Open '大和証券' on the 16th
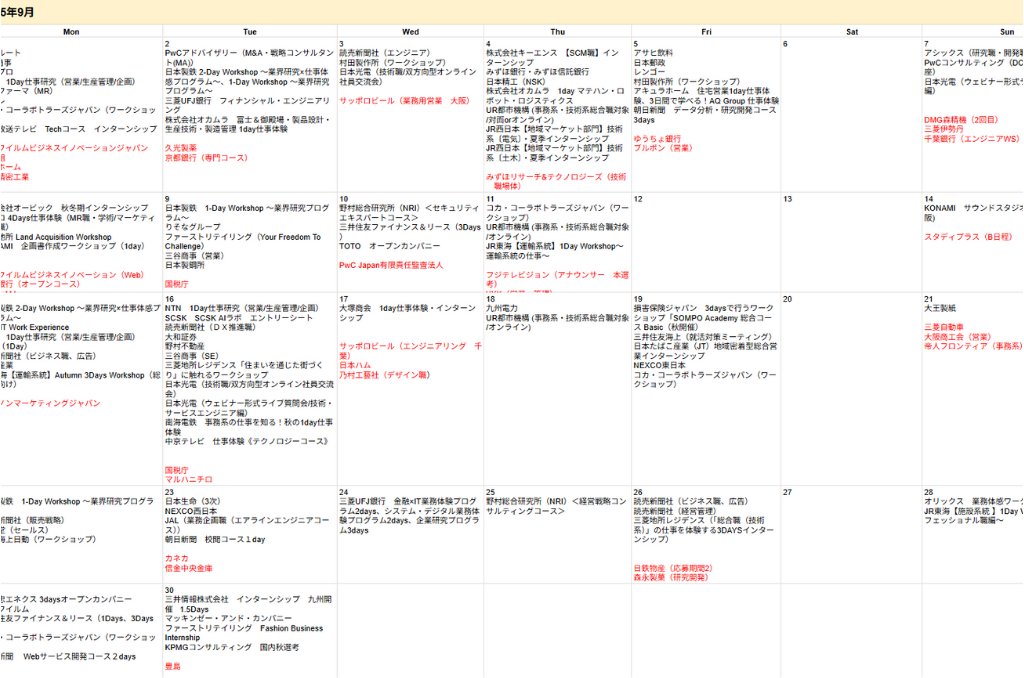Image resolution: width=1024 pixels, height=678 pixels. (x=180, y=337)
